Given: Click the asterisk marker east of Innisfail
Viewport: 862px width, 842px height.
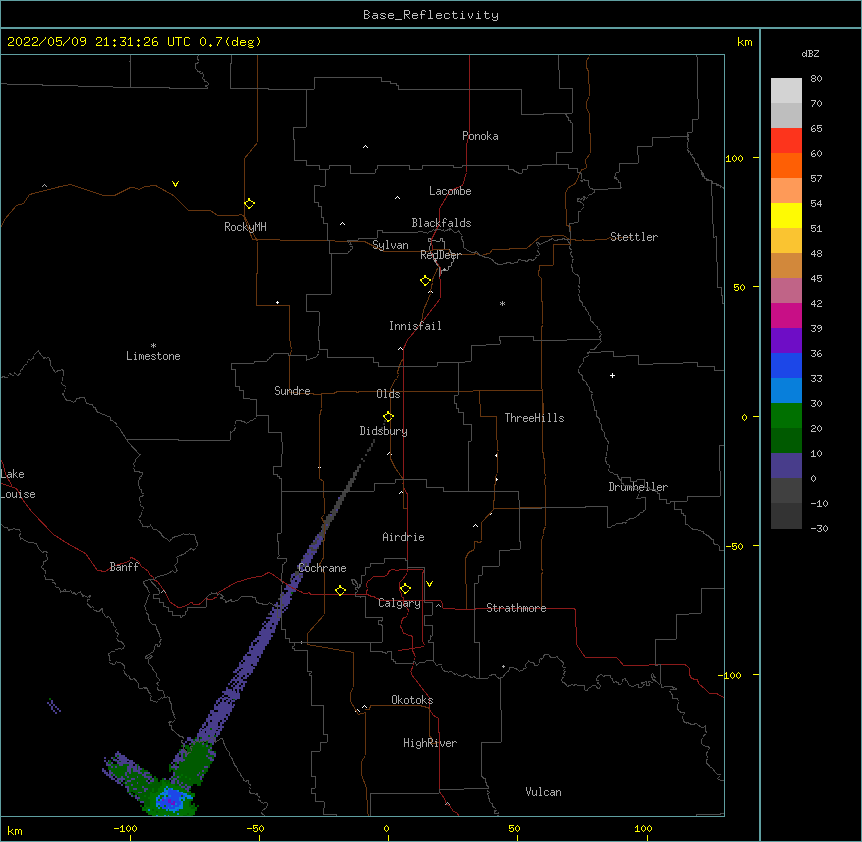Looking at the screenshot, I should (x=502, y=303).
